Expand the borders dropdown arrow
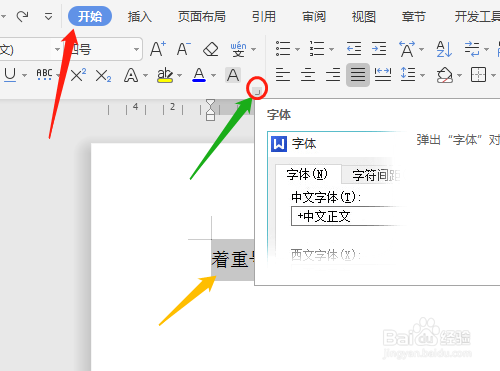 (493, 75)
